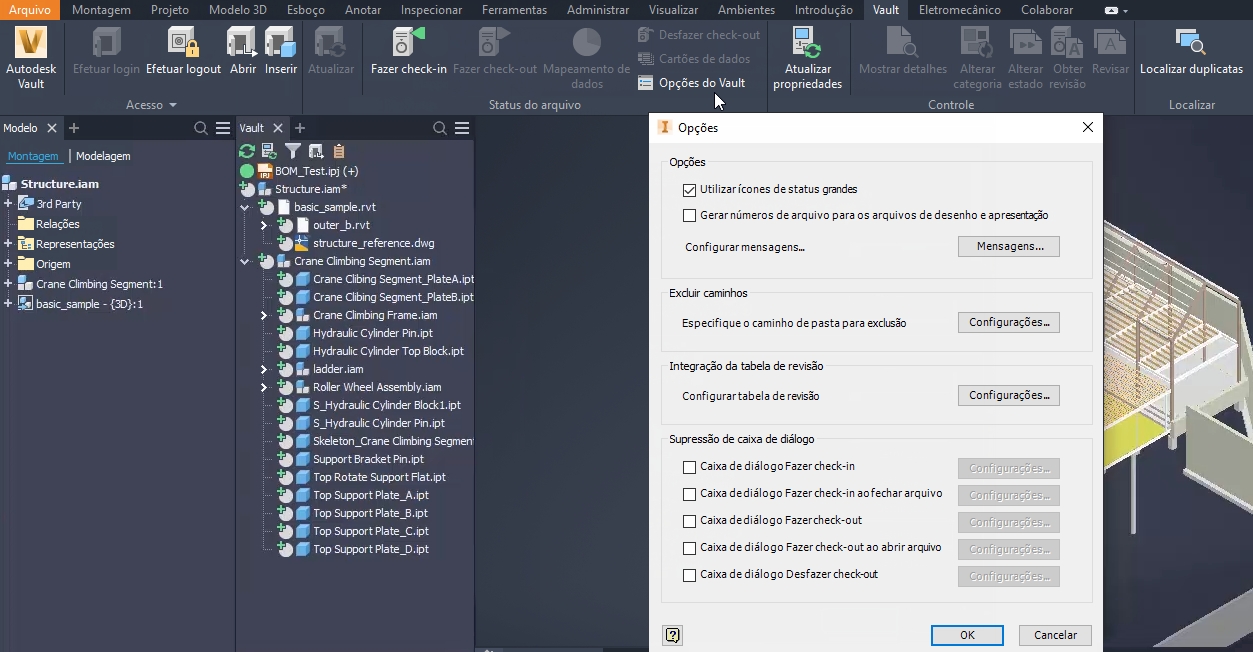Image resolution: width=1253 pixels, height=652 pixels.
Task: Switch to the Modelo 3D ribbon tab
Action: [x=238, y=10]
